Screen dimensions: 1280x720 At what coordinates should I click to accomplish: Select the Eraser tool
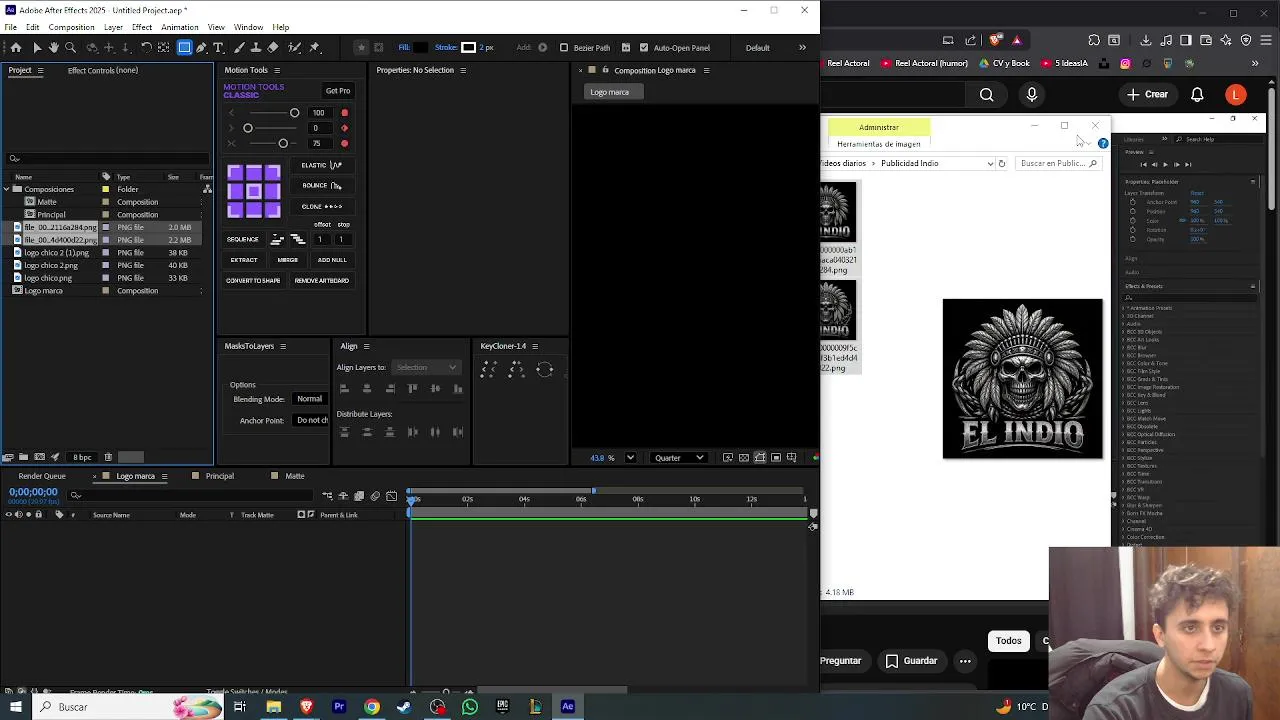[x=273, y=47]
